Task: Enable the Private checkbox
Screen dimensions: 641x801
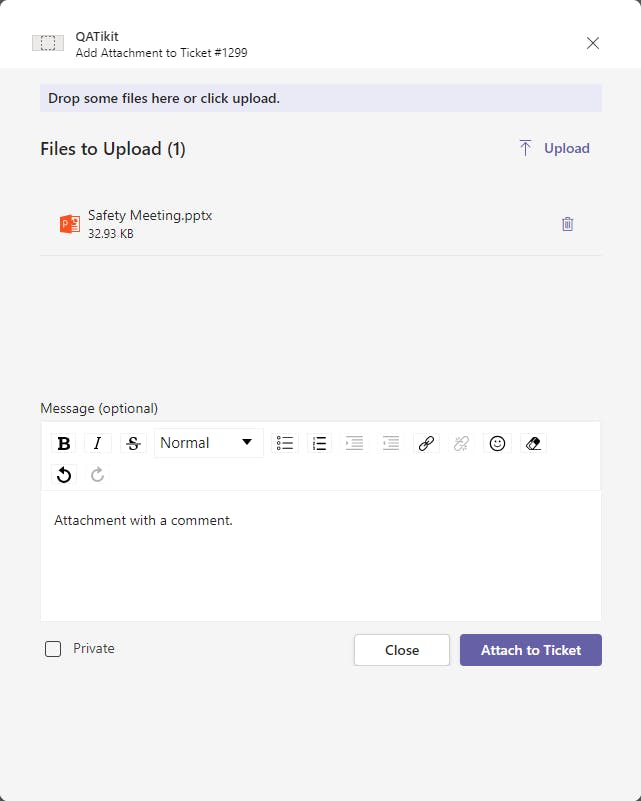Action: [53, 649]
